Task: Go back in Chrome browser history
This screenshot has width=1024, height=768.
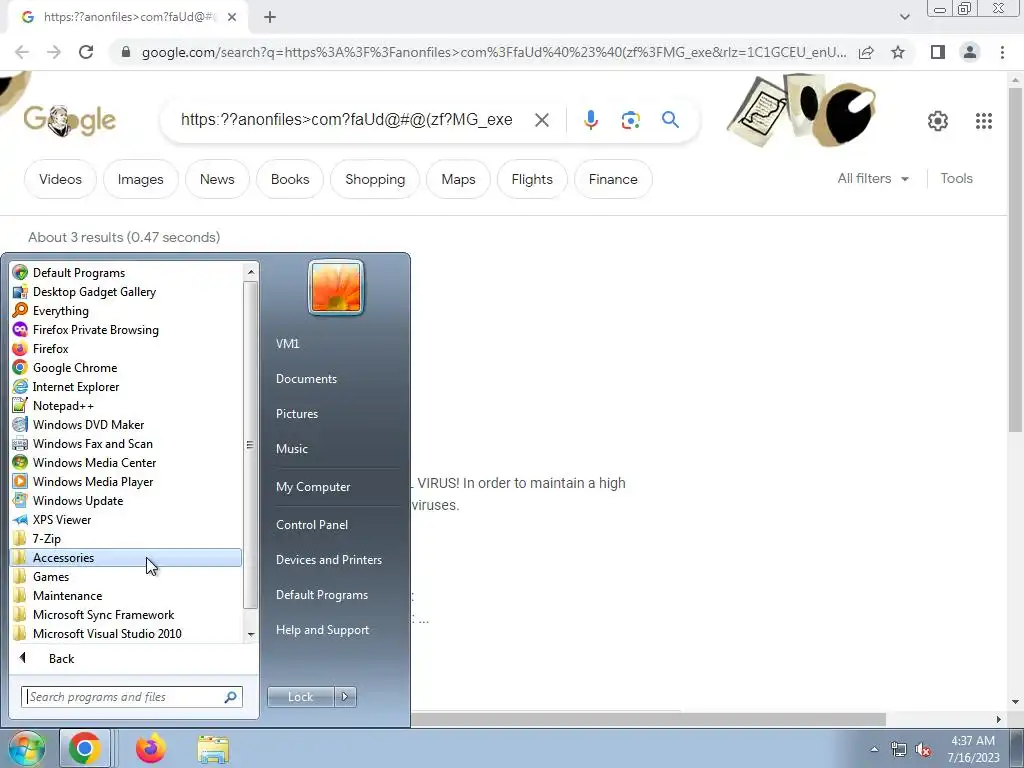Action: [22, 52]
